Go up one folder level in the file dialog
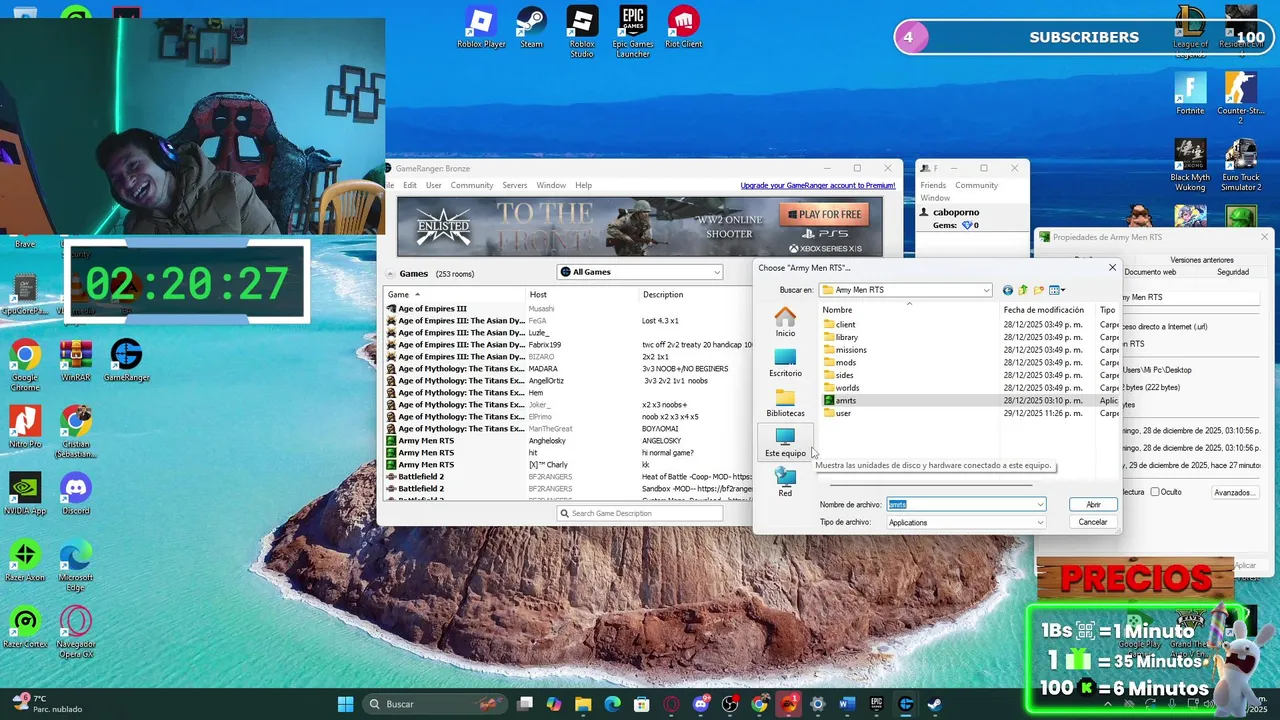This screenshot has height=720, width=1280. pos(1023,290)
